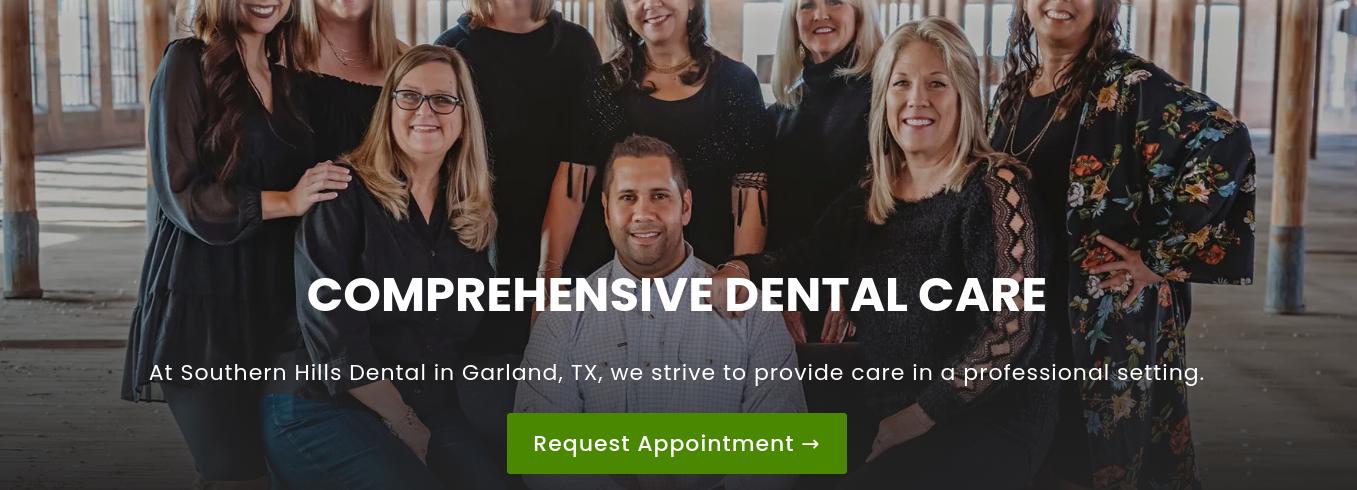1357x490 pixels.
Task: Select the word CARE in the heading
Action: (982, 295)
